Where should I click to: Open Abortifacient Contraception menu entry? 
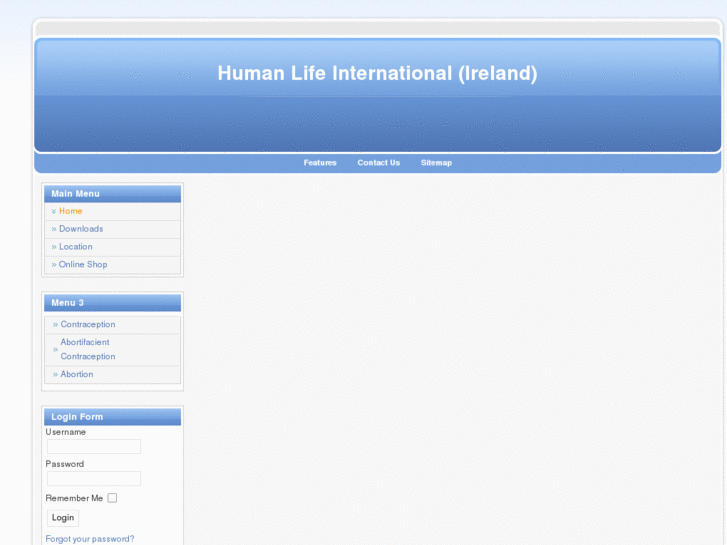(88, 349)
